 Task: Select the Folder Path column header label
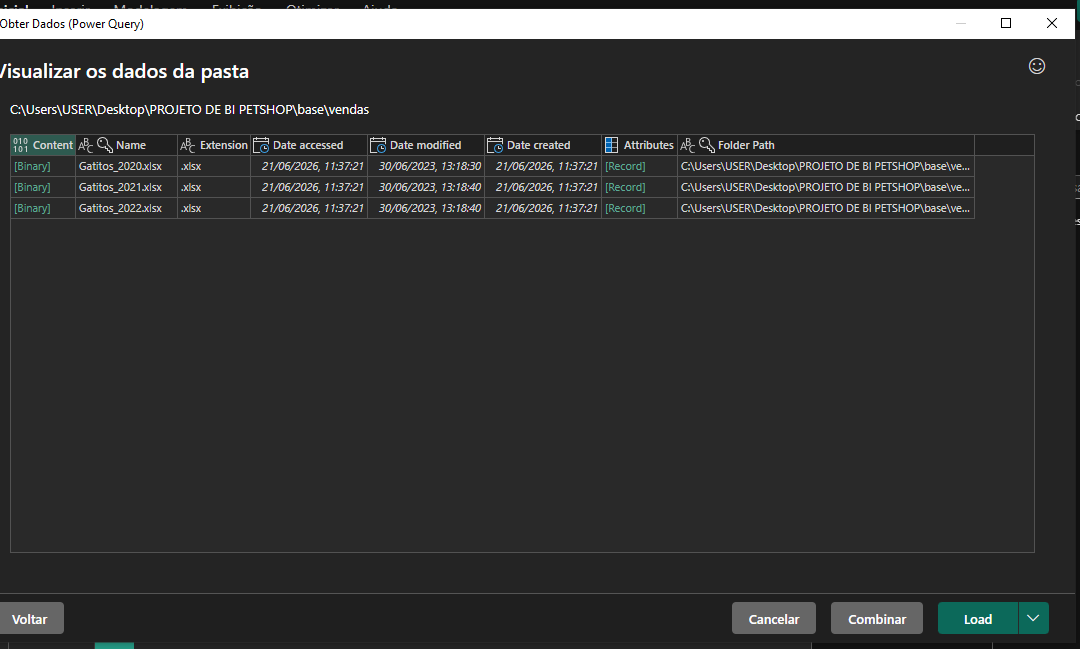(x=746, y=145)
